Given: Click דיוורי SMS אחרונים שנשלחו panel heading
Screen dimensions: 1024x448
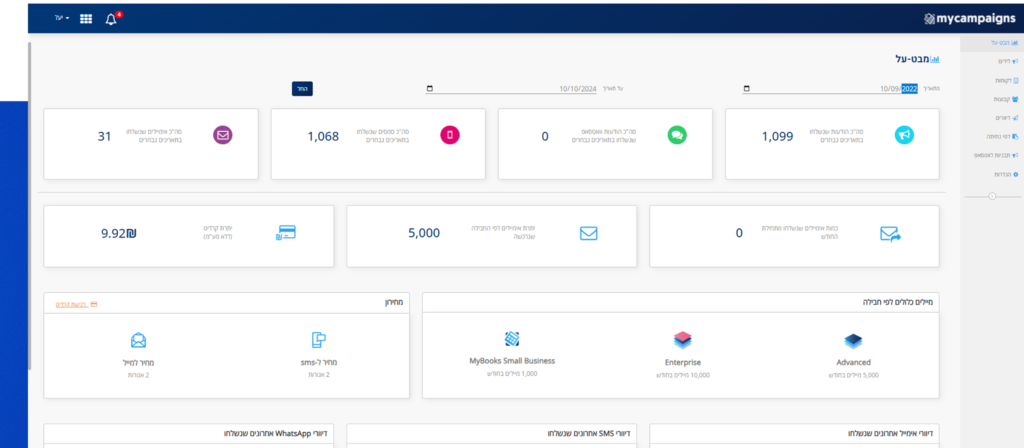Looking at the screenshot, I should pyautogui.click(x=589, y=434).
